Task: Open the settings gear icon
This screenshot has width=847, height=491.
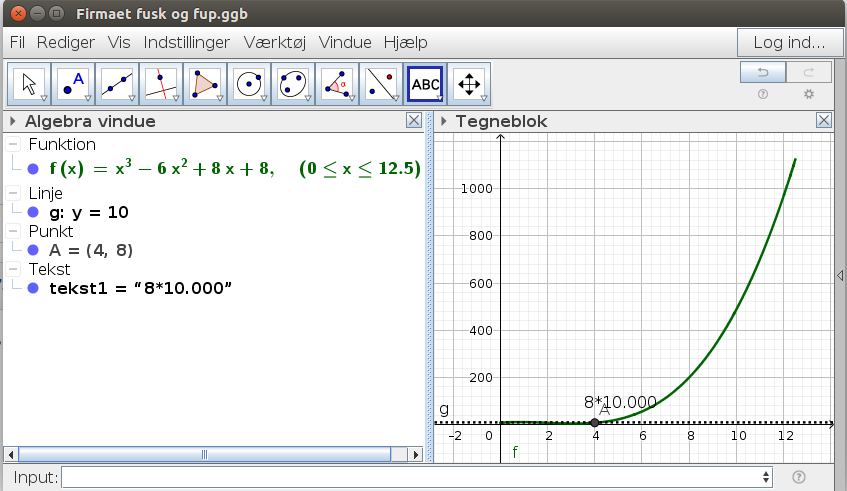Action: pos(809,95)
